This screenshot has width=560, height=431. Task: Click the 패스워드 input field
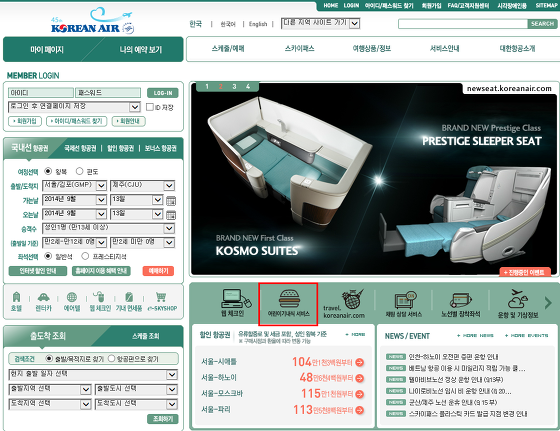coord(108,93)
